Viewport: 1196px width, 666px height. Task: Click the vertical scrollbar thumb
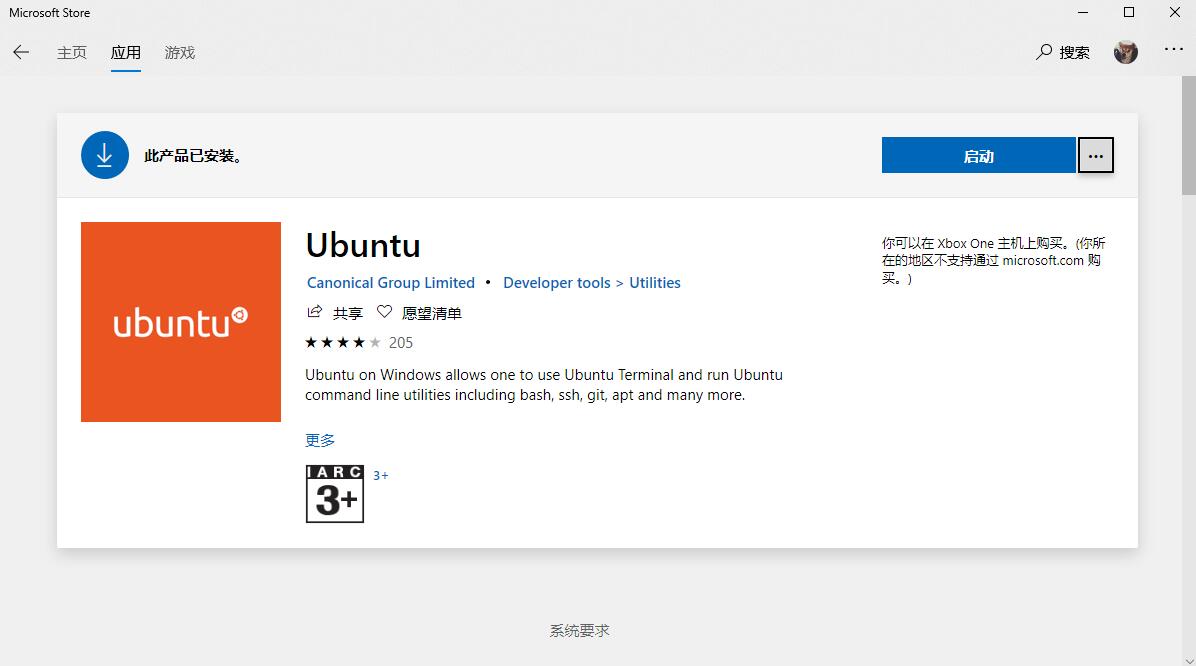(1188, 137)
